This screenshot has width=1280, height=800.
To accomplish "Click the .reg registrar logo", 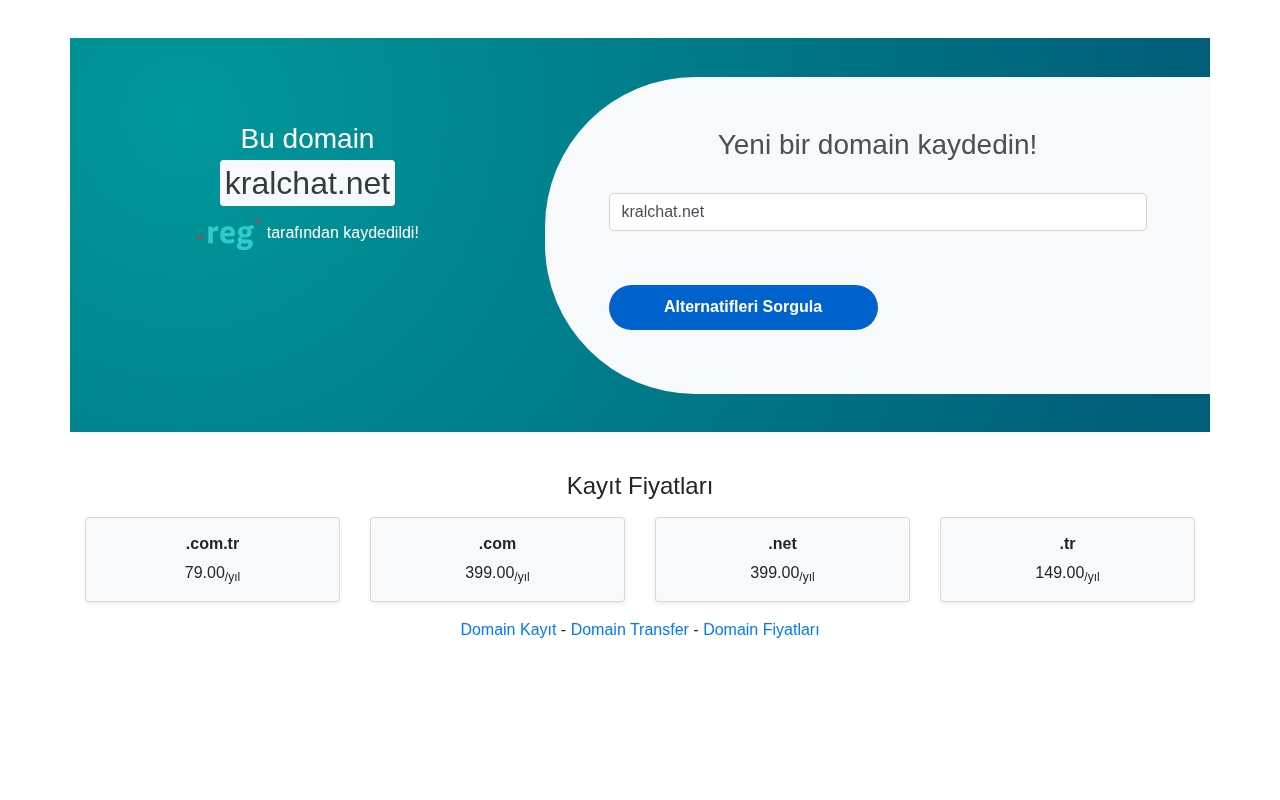I will tap(229, 232).
